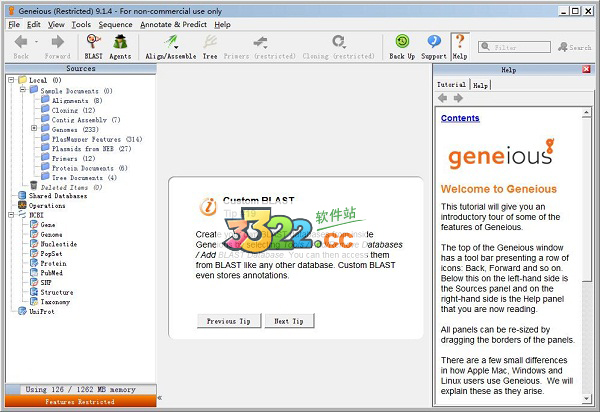
Task: Open the File menu
Action: click(14, 24)
